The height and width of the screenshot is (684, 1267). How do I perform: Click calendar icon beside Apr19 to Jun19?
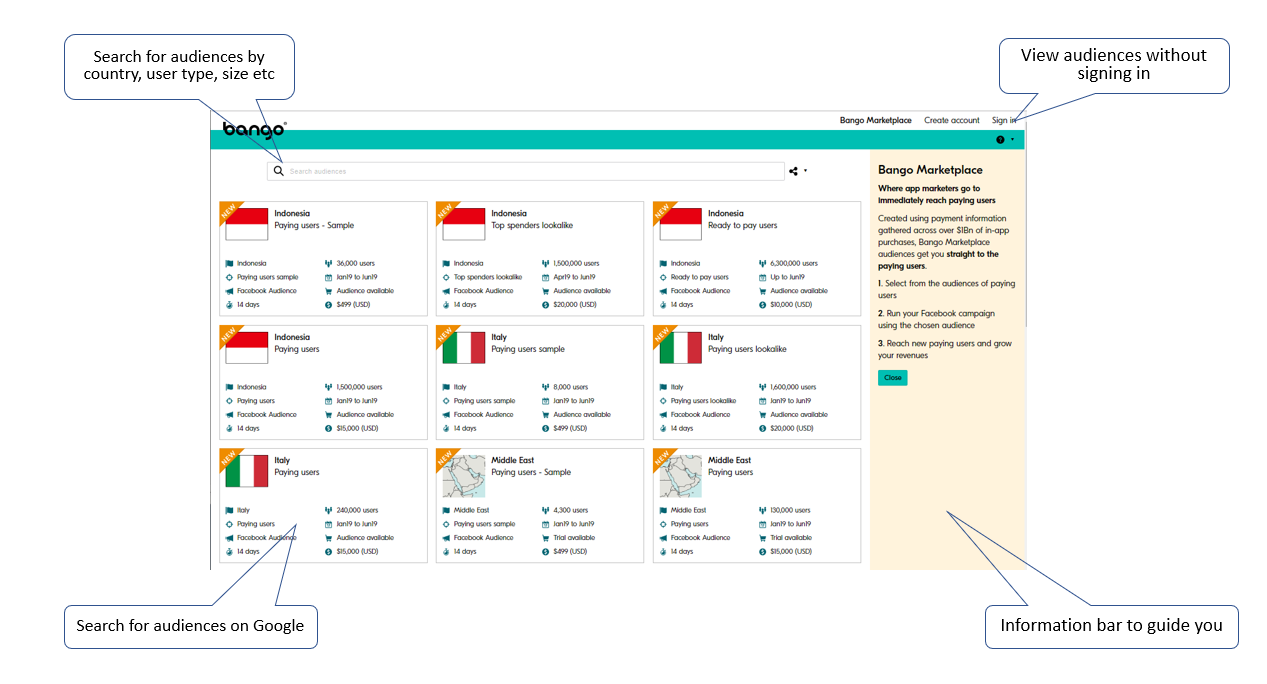[545, 277]
